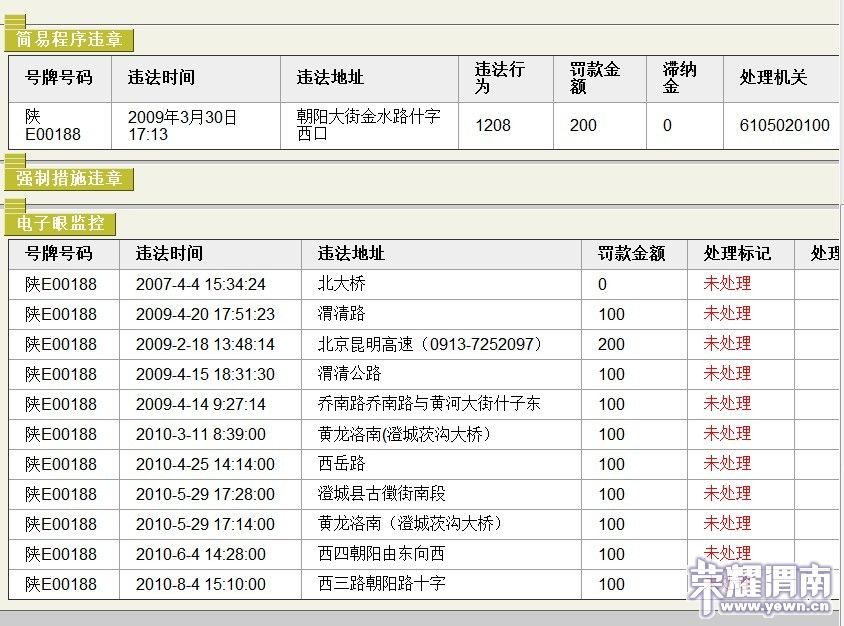Click the 未处理 status for 北大桥 row

tap(727, 284)
